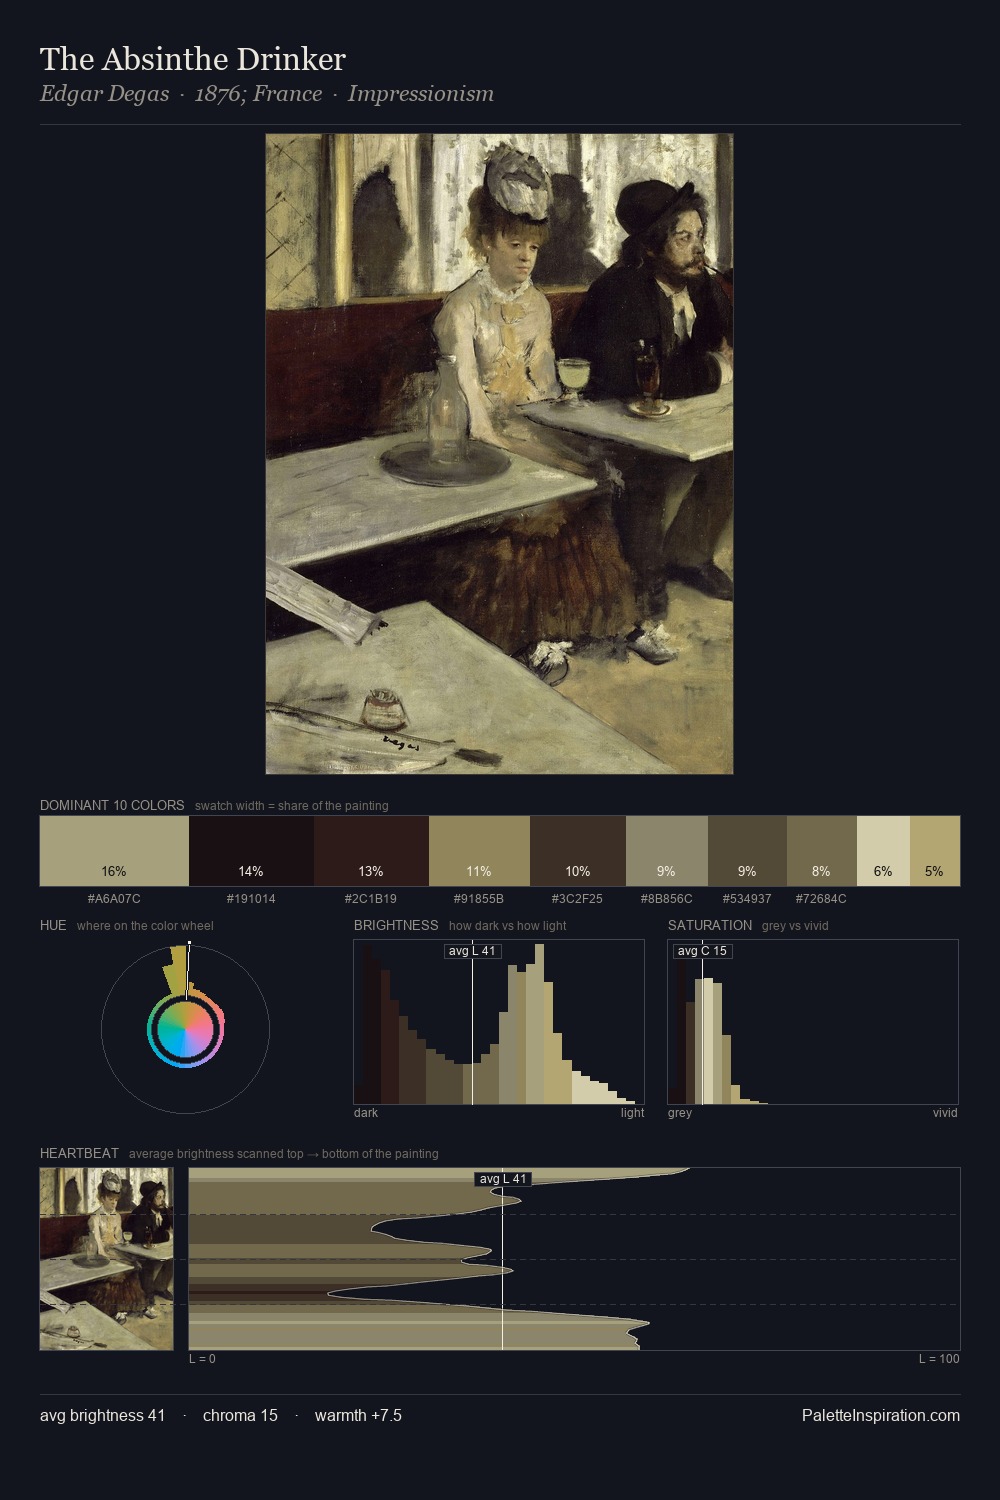Viewport: 1000px width, 1500px height.
Task: Click the footer stat chroma 15
Action: (240, 1415)
